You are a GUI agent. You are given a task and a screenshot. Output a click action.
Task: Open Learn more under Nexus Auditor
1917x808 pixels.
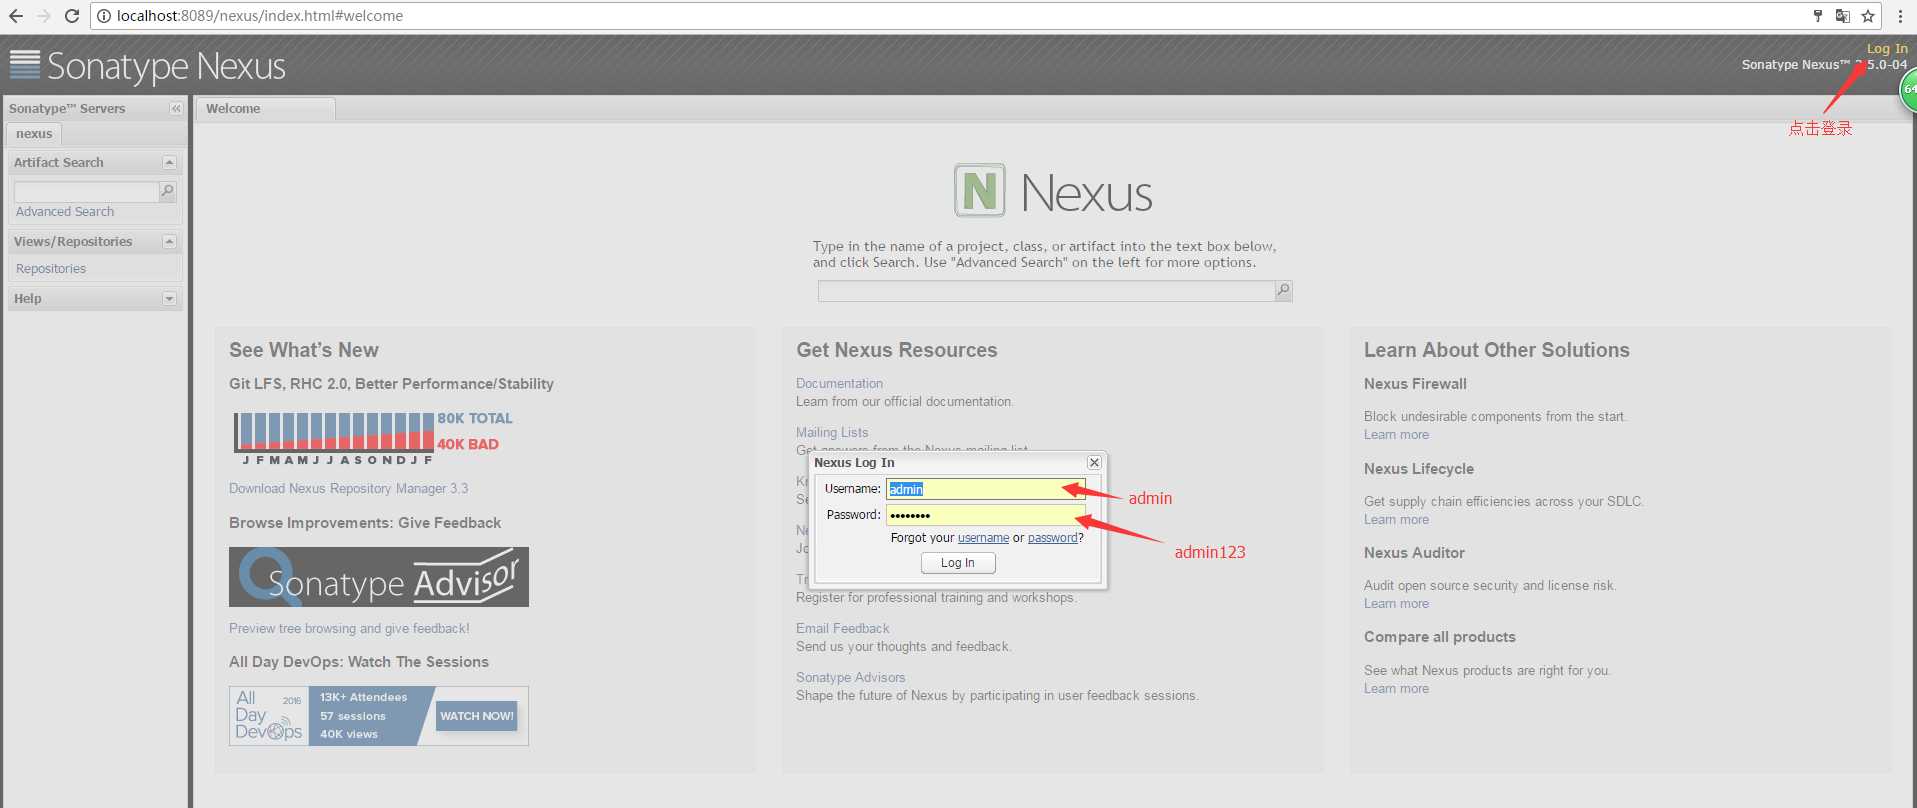1396,604
